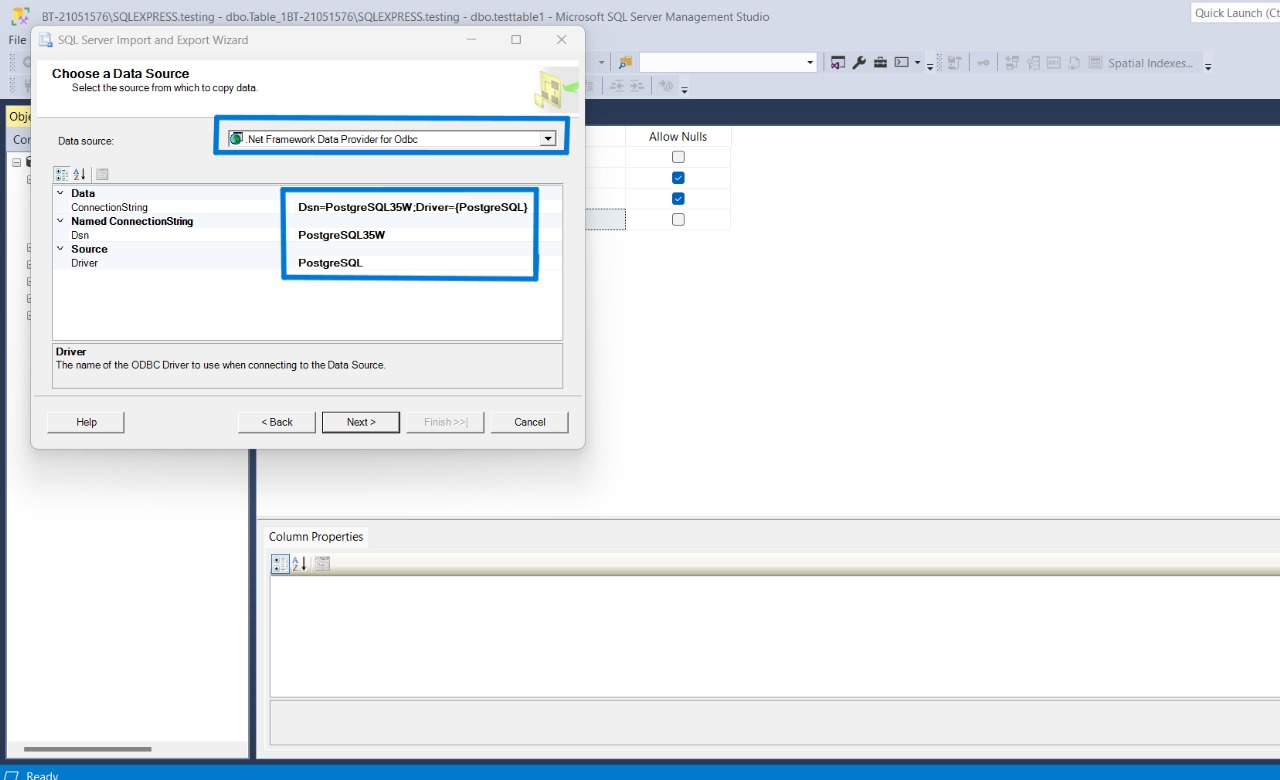Click the Dsn=PostgreSQL35W connection string value

click(413, 207)
